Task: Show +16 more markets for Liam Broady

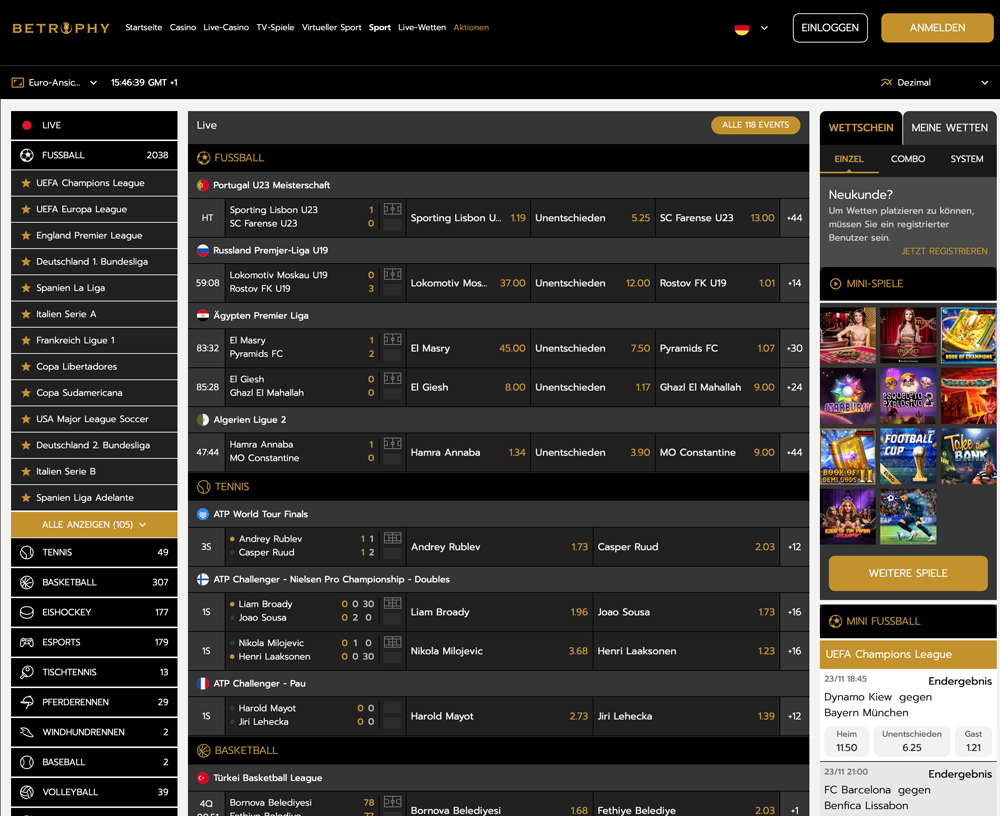Action: click(794, 612)
